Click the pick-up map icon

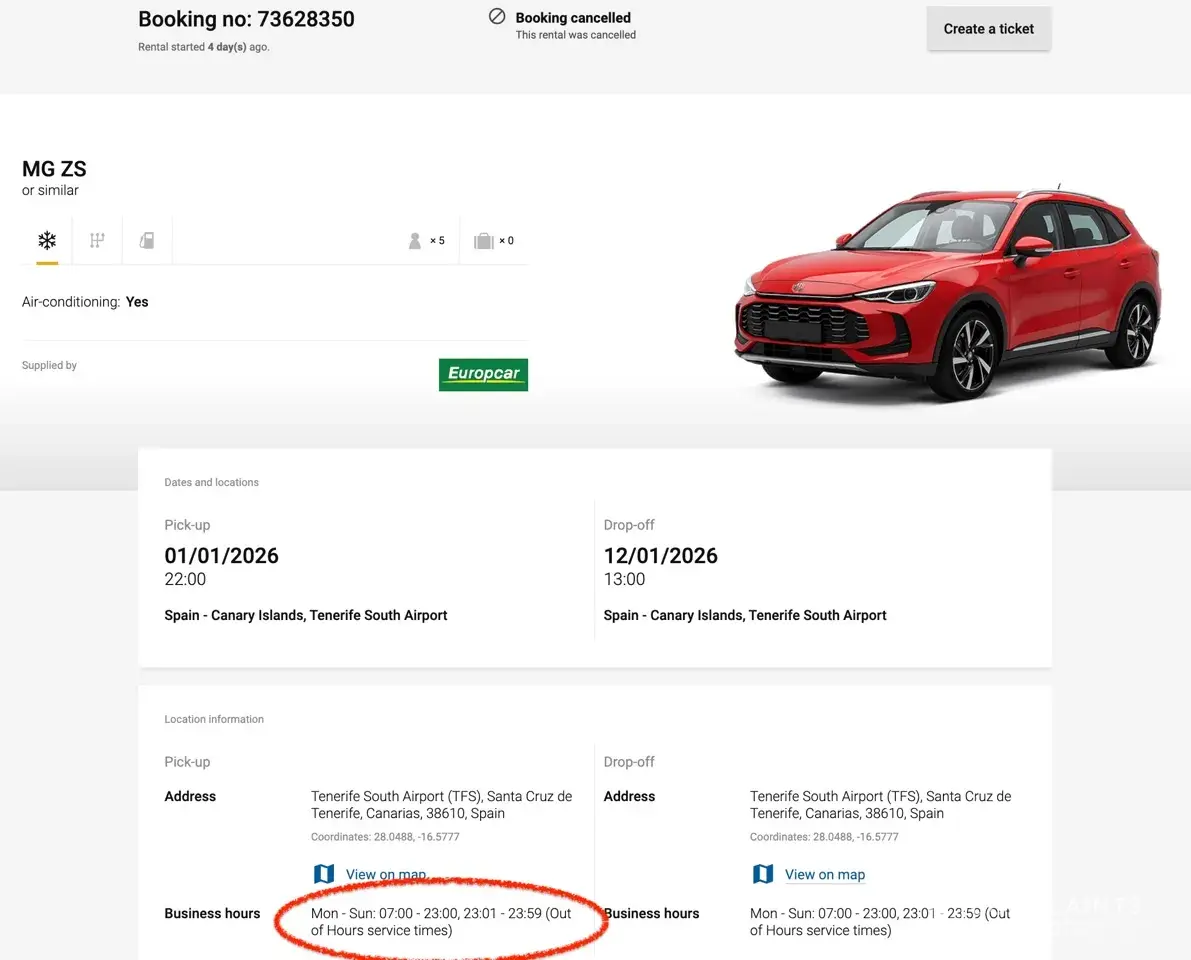[x=324, y=874]
